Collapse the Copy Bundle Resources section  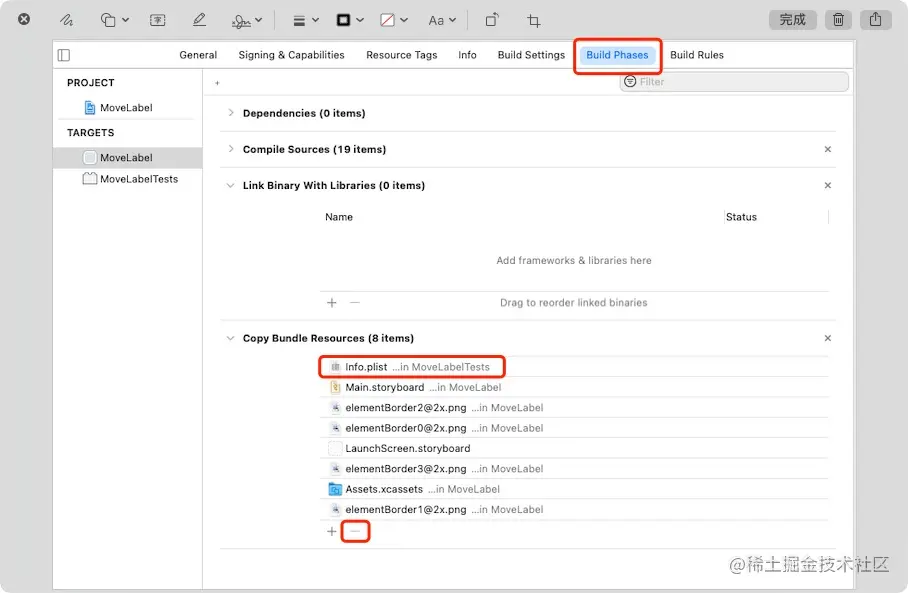tap(230, 338)
